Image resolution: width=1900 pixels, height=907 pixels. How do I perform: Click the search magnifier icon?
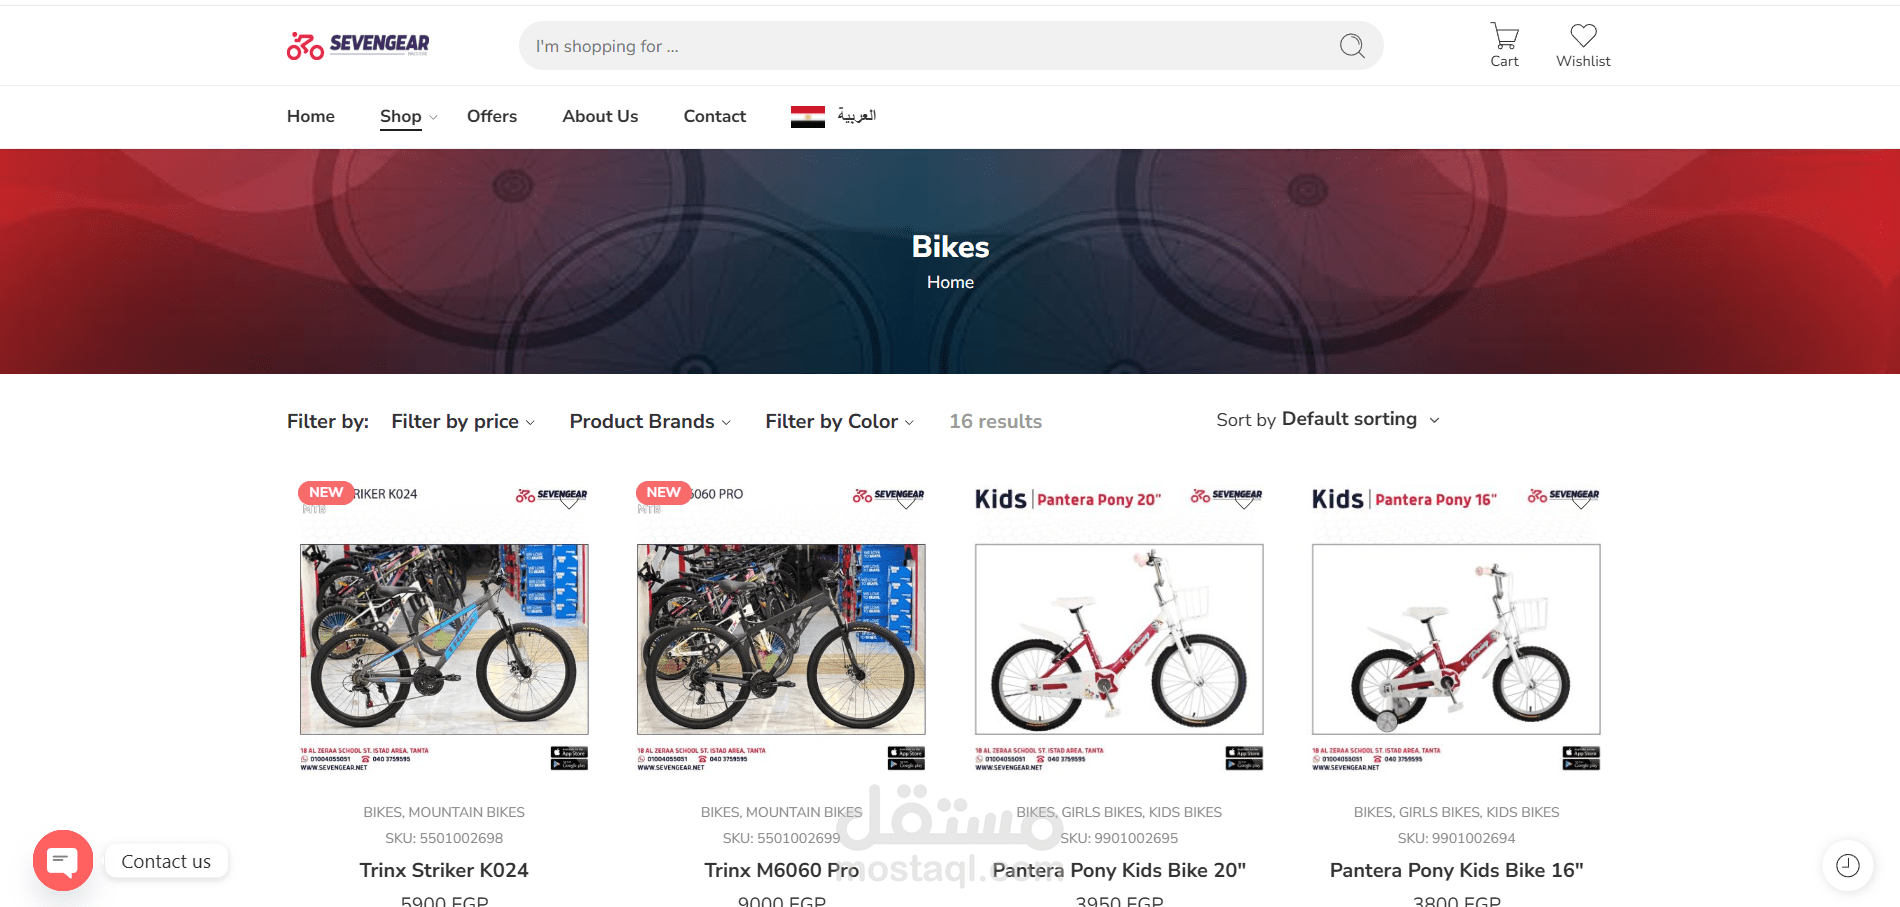point(1352,46)
